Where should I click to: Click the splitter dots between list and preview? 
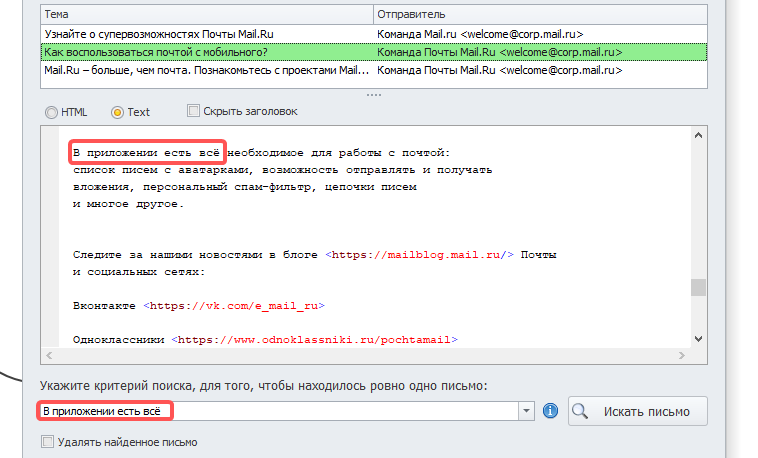pyautogui.click(x=374, y=95)
